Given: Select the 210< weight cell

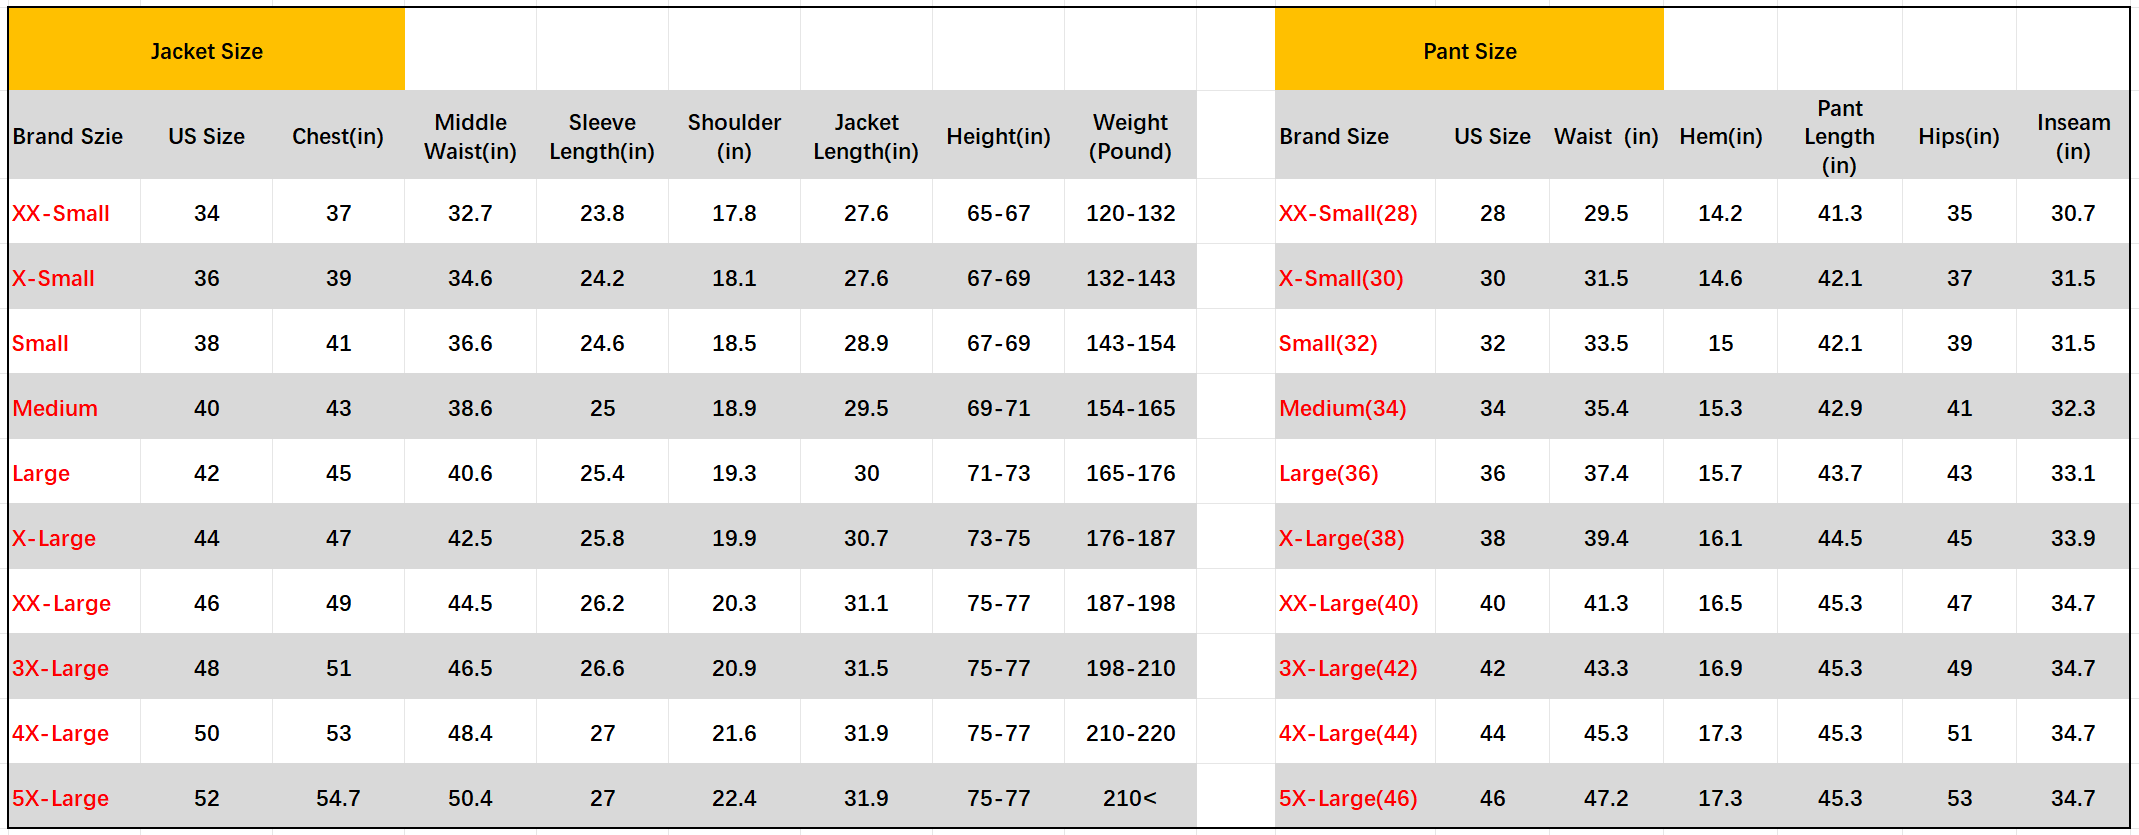Looking at the screenshot, I should tap(1130, 798).
